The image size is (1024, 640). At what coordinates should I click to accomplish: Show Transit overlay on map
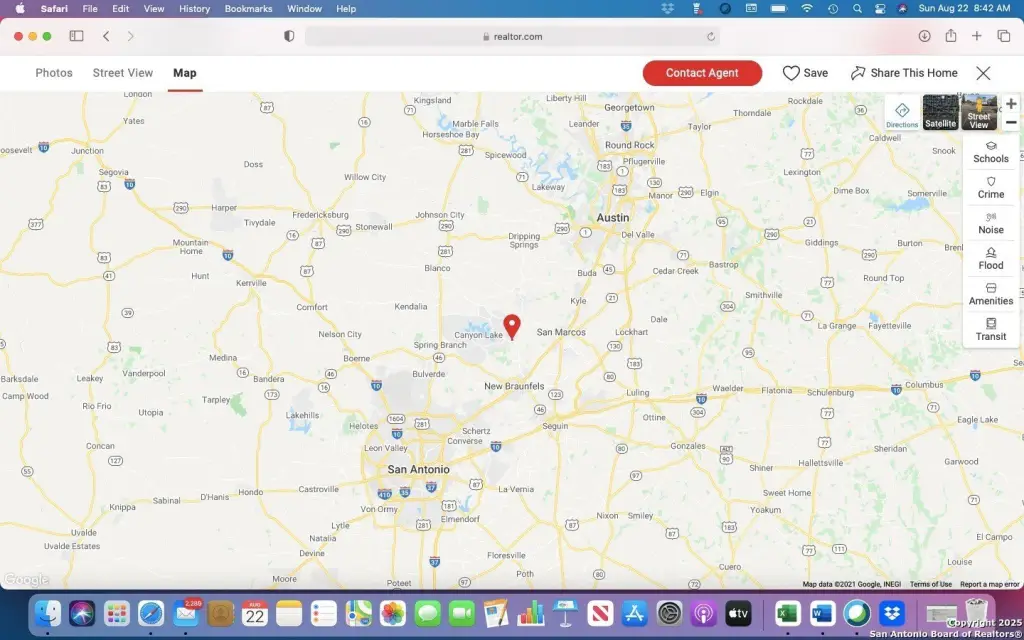[991, 330]
